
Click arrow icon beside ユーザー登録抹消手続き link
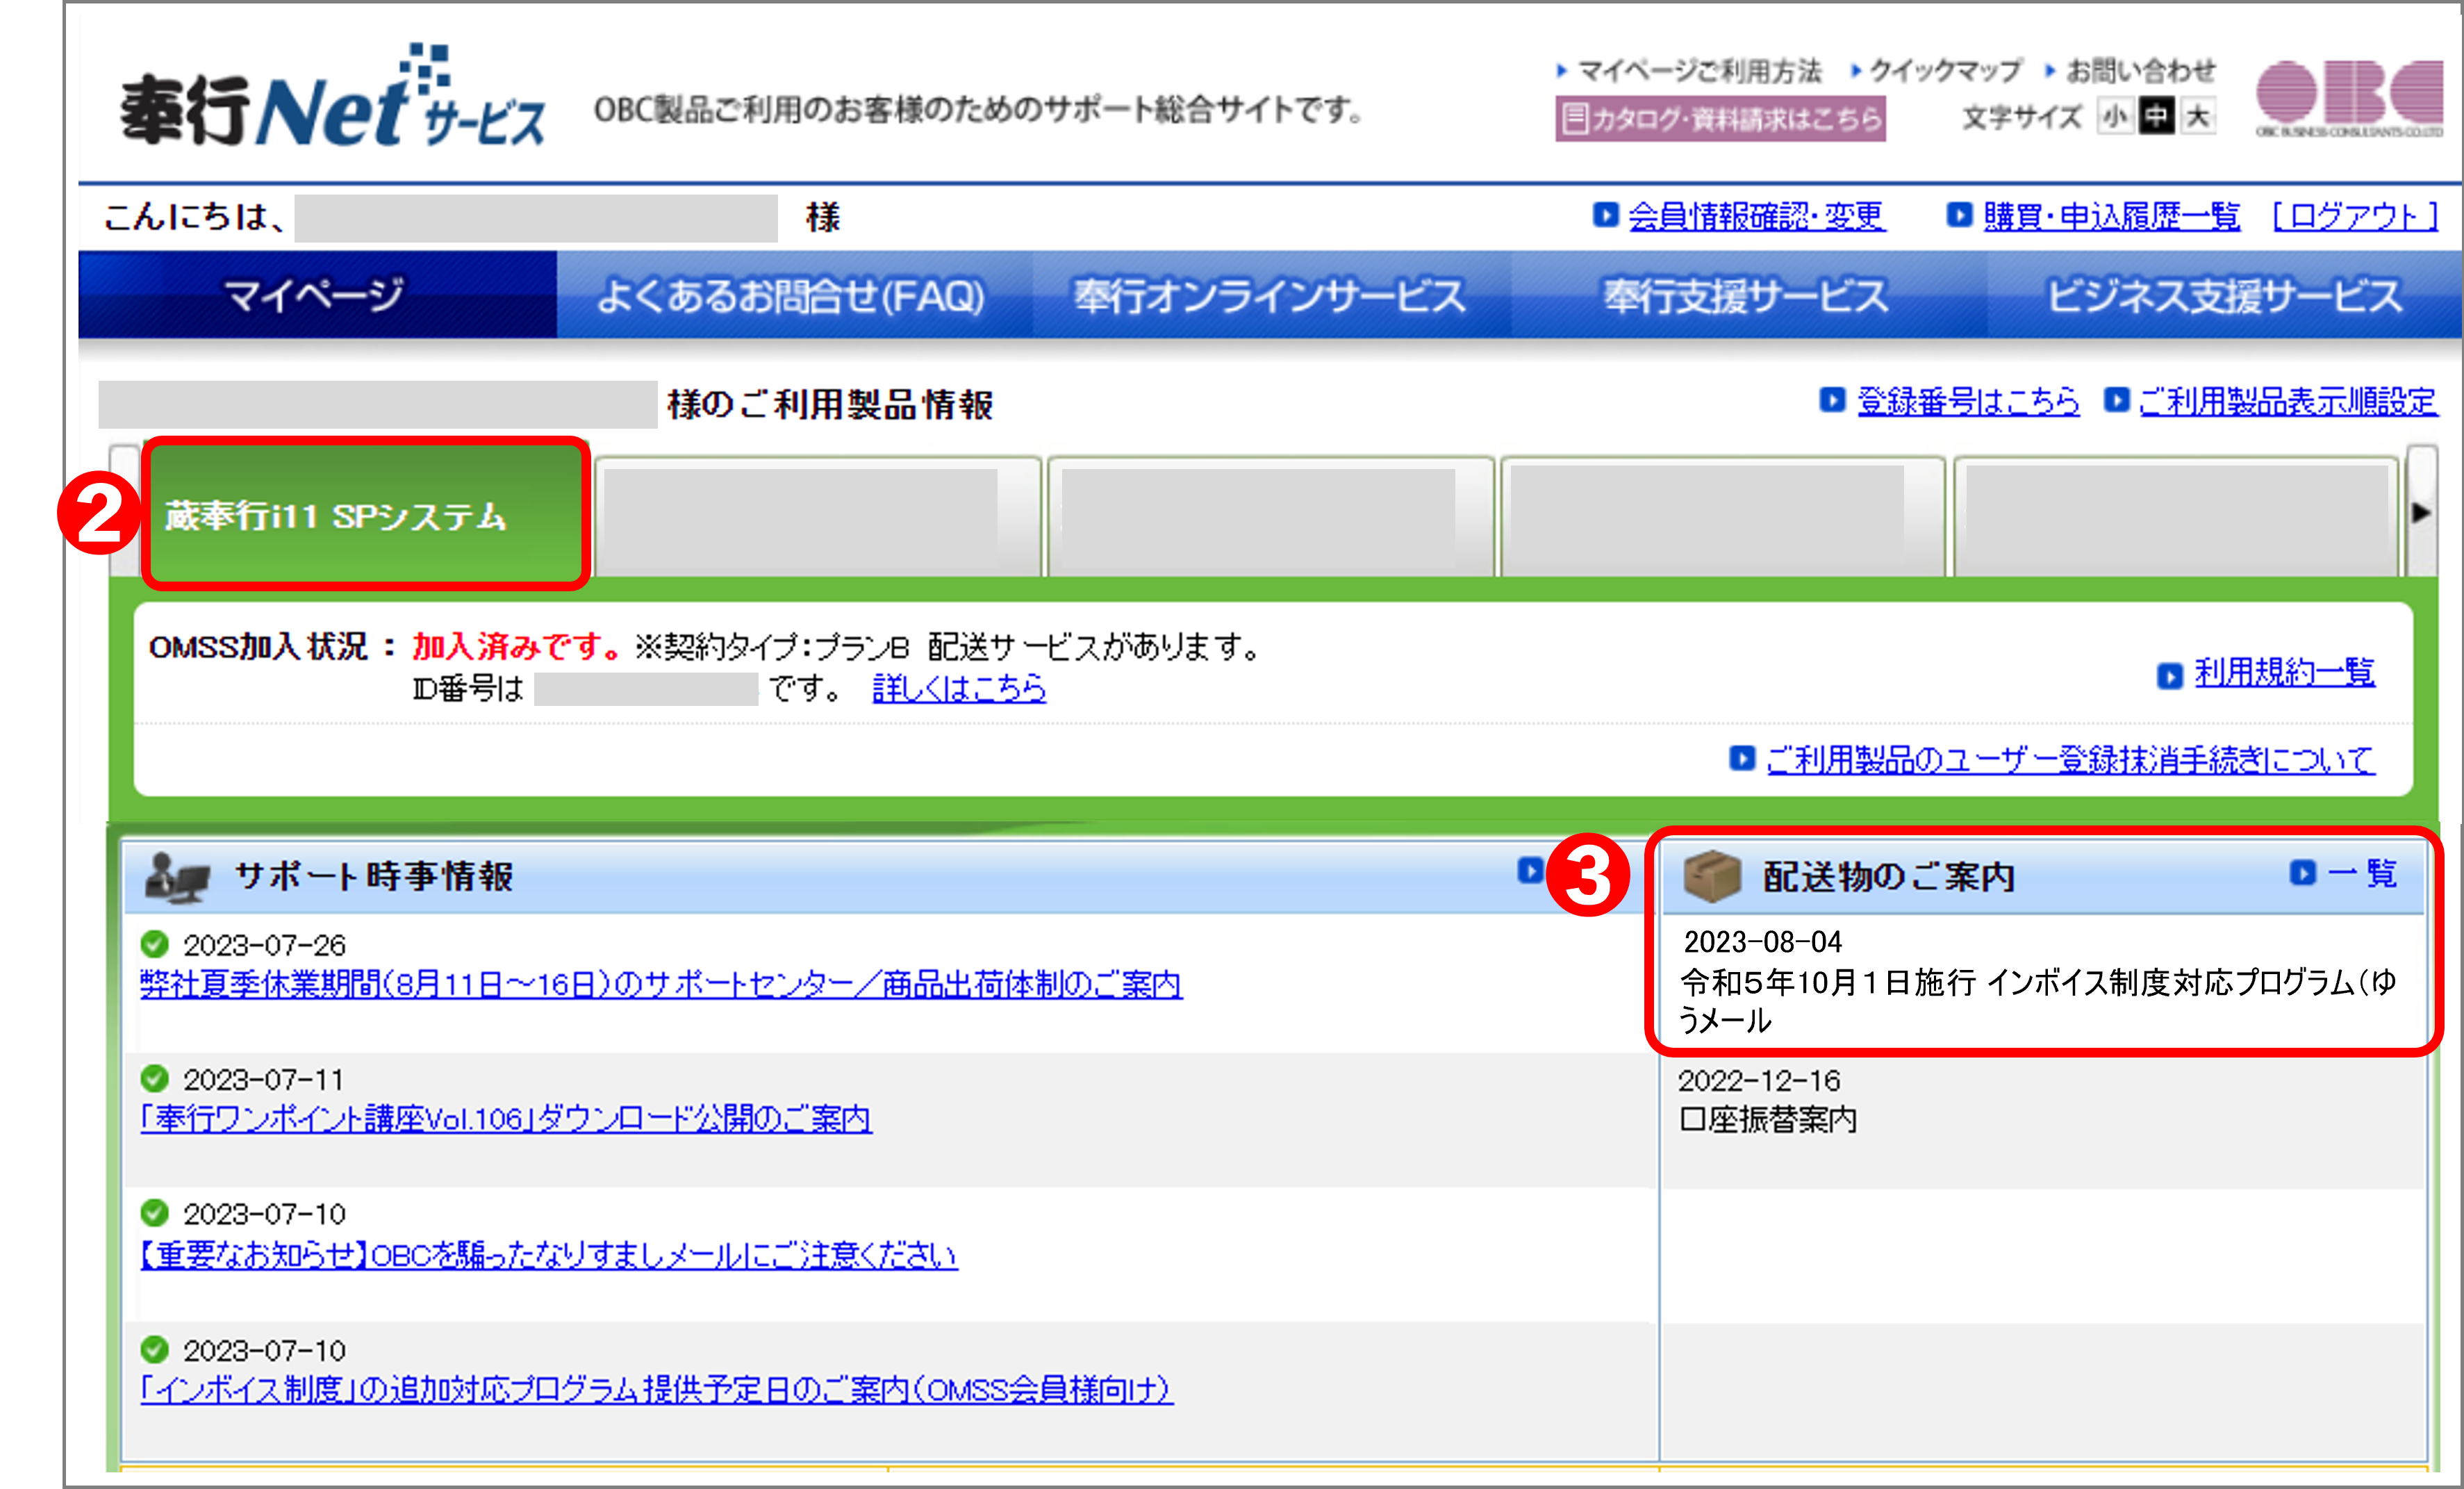pyautogui.click(x=1742, y=759)
